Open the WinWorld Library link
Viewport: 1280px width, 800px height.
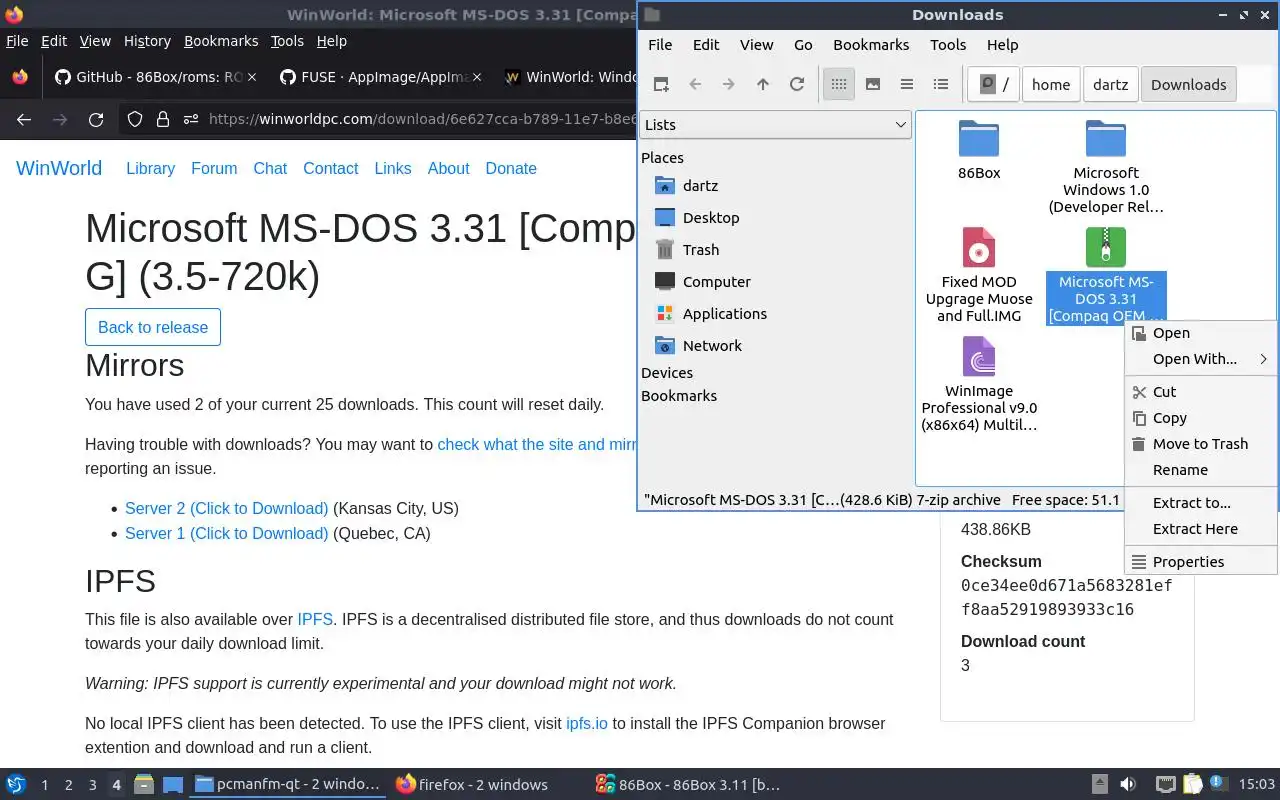tap(150, 169)
